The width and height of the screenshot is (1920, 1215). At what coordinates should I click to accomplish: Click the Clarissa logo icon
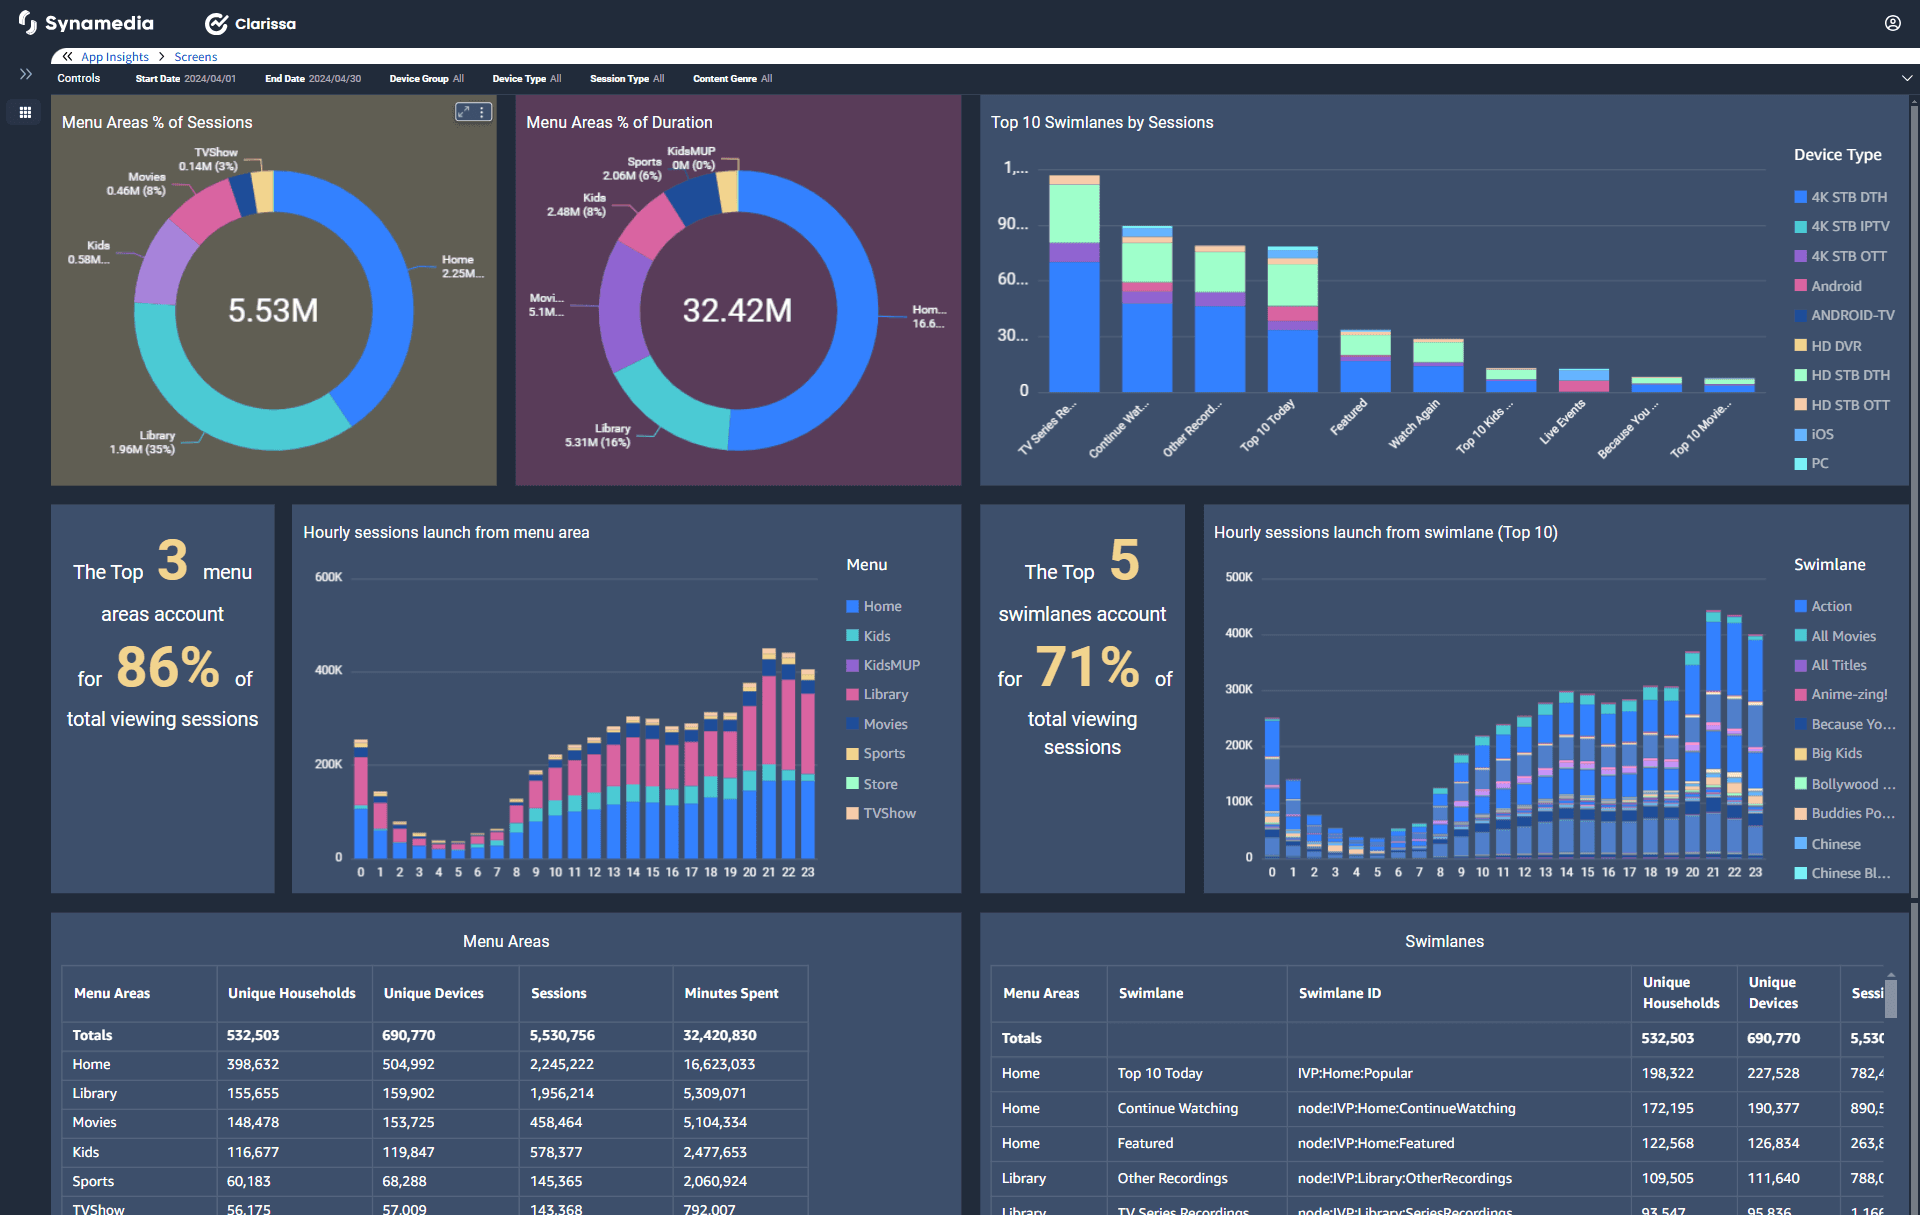(216, 24)
